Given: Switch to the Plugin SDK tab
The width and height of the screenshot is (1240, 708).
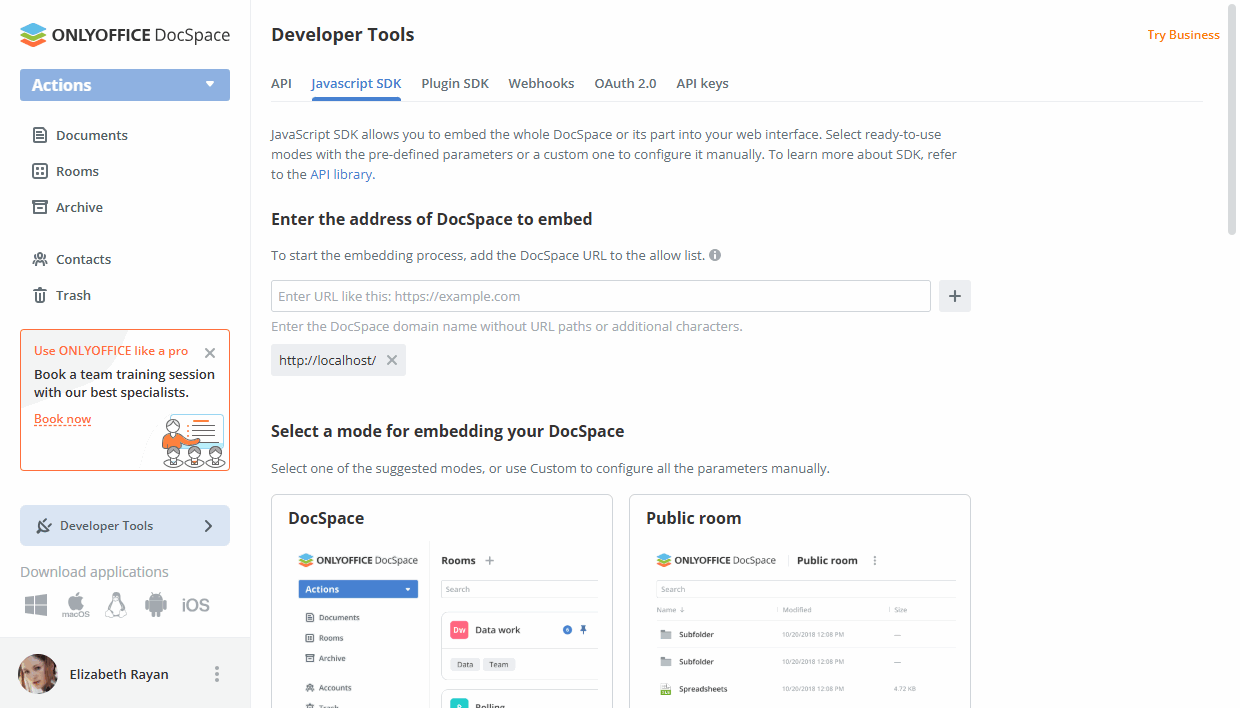Looking at the screenshot, I should pos(455,84).
